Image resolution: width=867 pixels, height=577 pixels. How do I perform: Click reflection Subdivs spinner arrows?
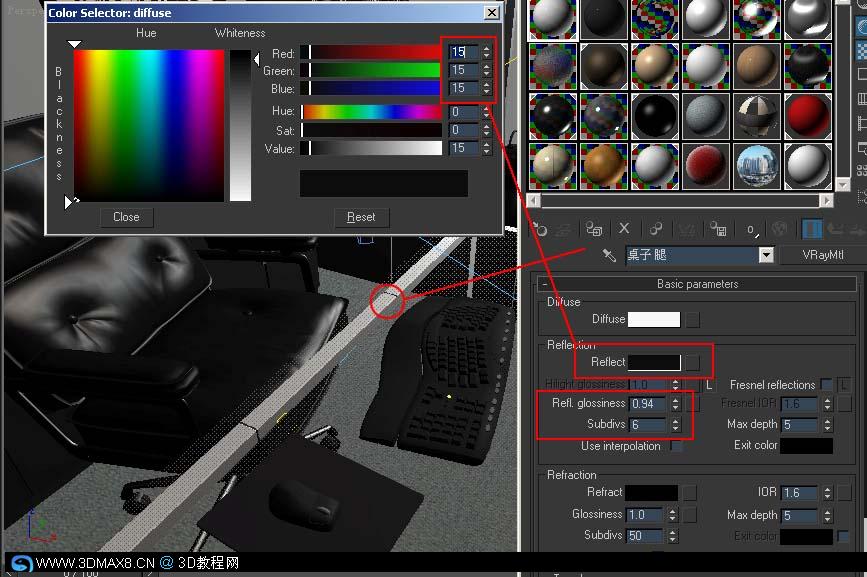pyautogui.click(x=675, y=424)
